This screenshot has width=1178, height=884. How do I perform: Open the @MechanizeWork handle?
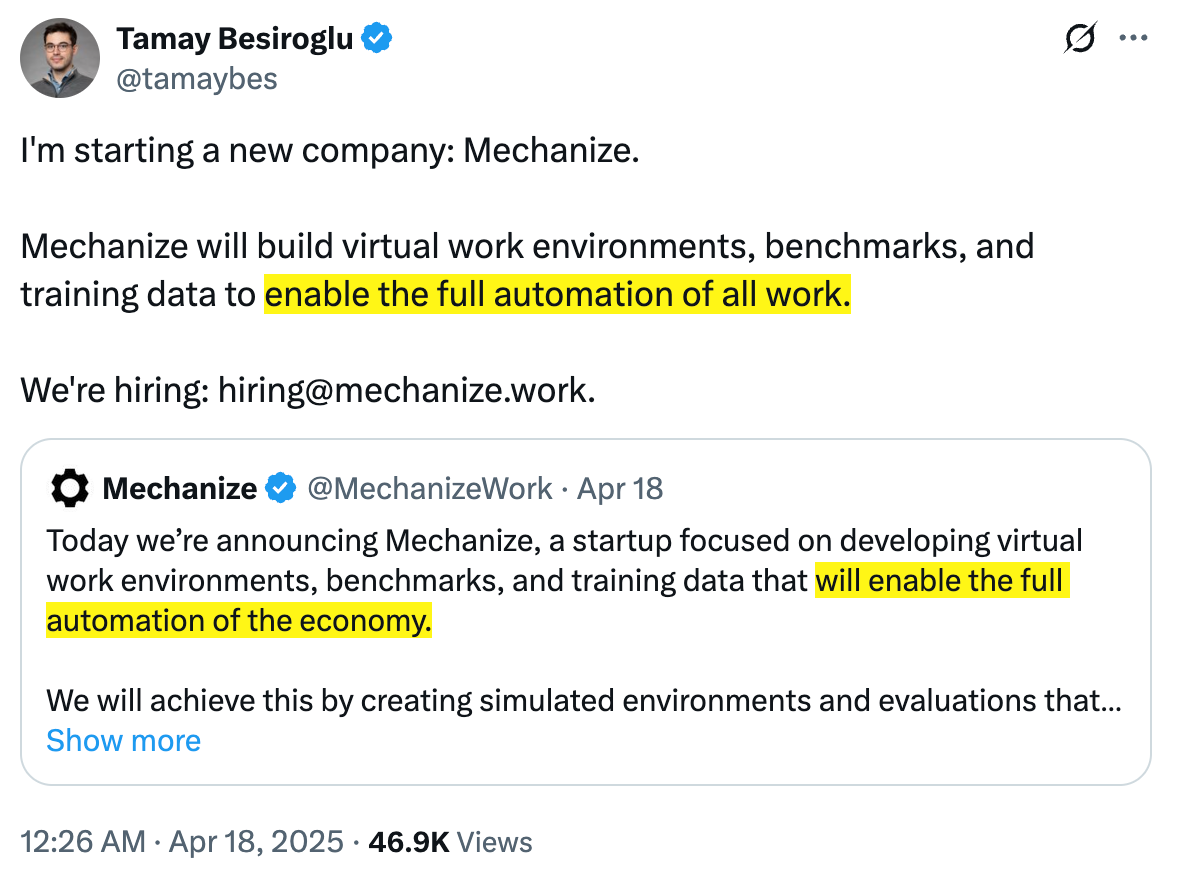(x=430, y=488)
